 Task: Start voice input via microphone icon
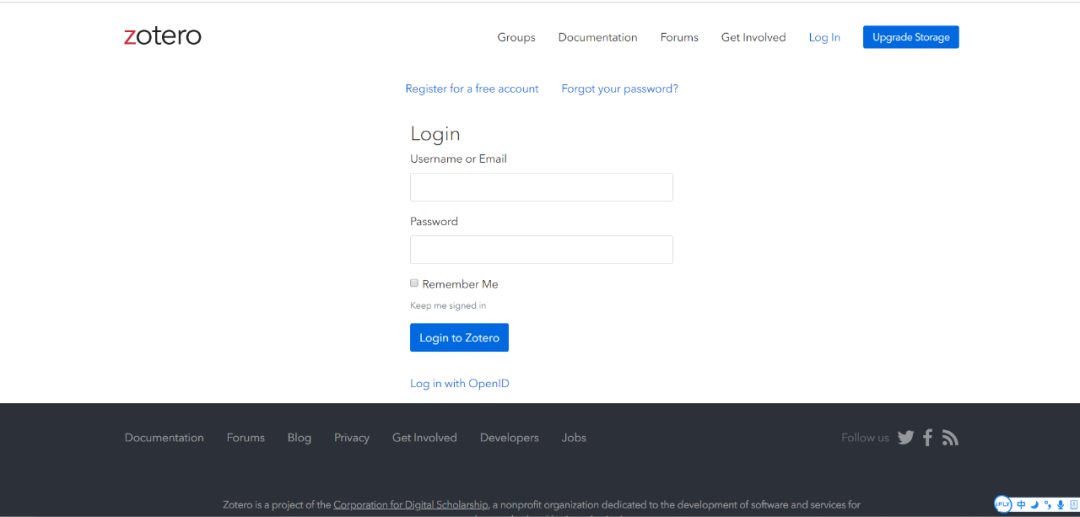1061,505
